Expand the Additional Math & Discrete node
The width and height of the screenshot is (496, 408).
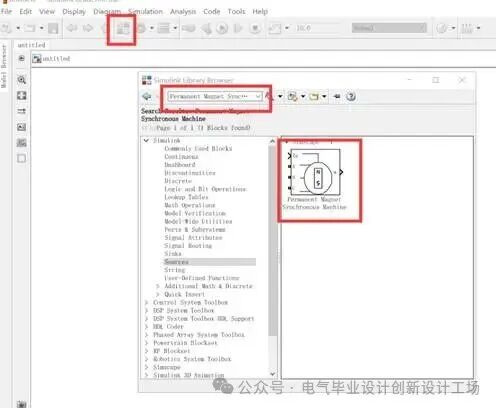pyautogui.click(x=158, y=286)
